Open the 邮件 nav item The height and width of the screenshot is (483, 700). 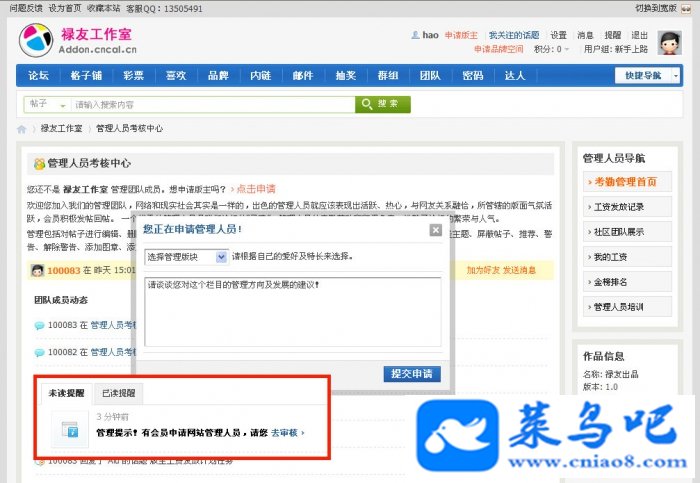[303, 75]
